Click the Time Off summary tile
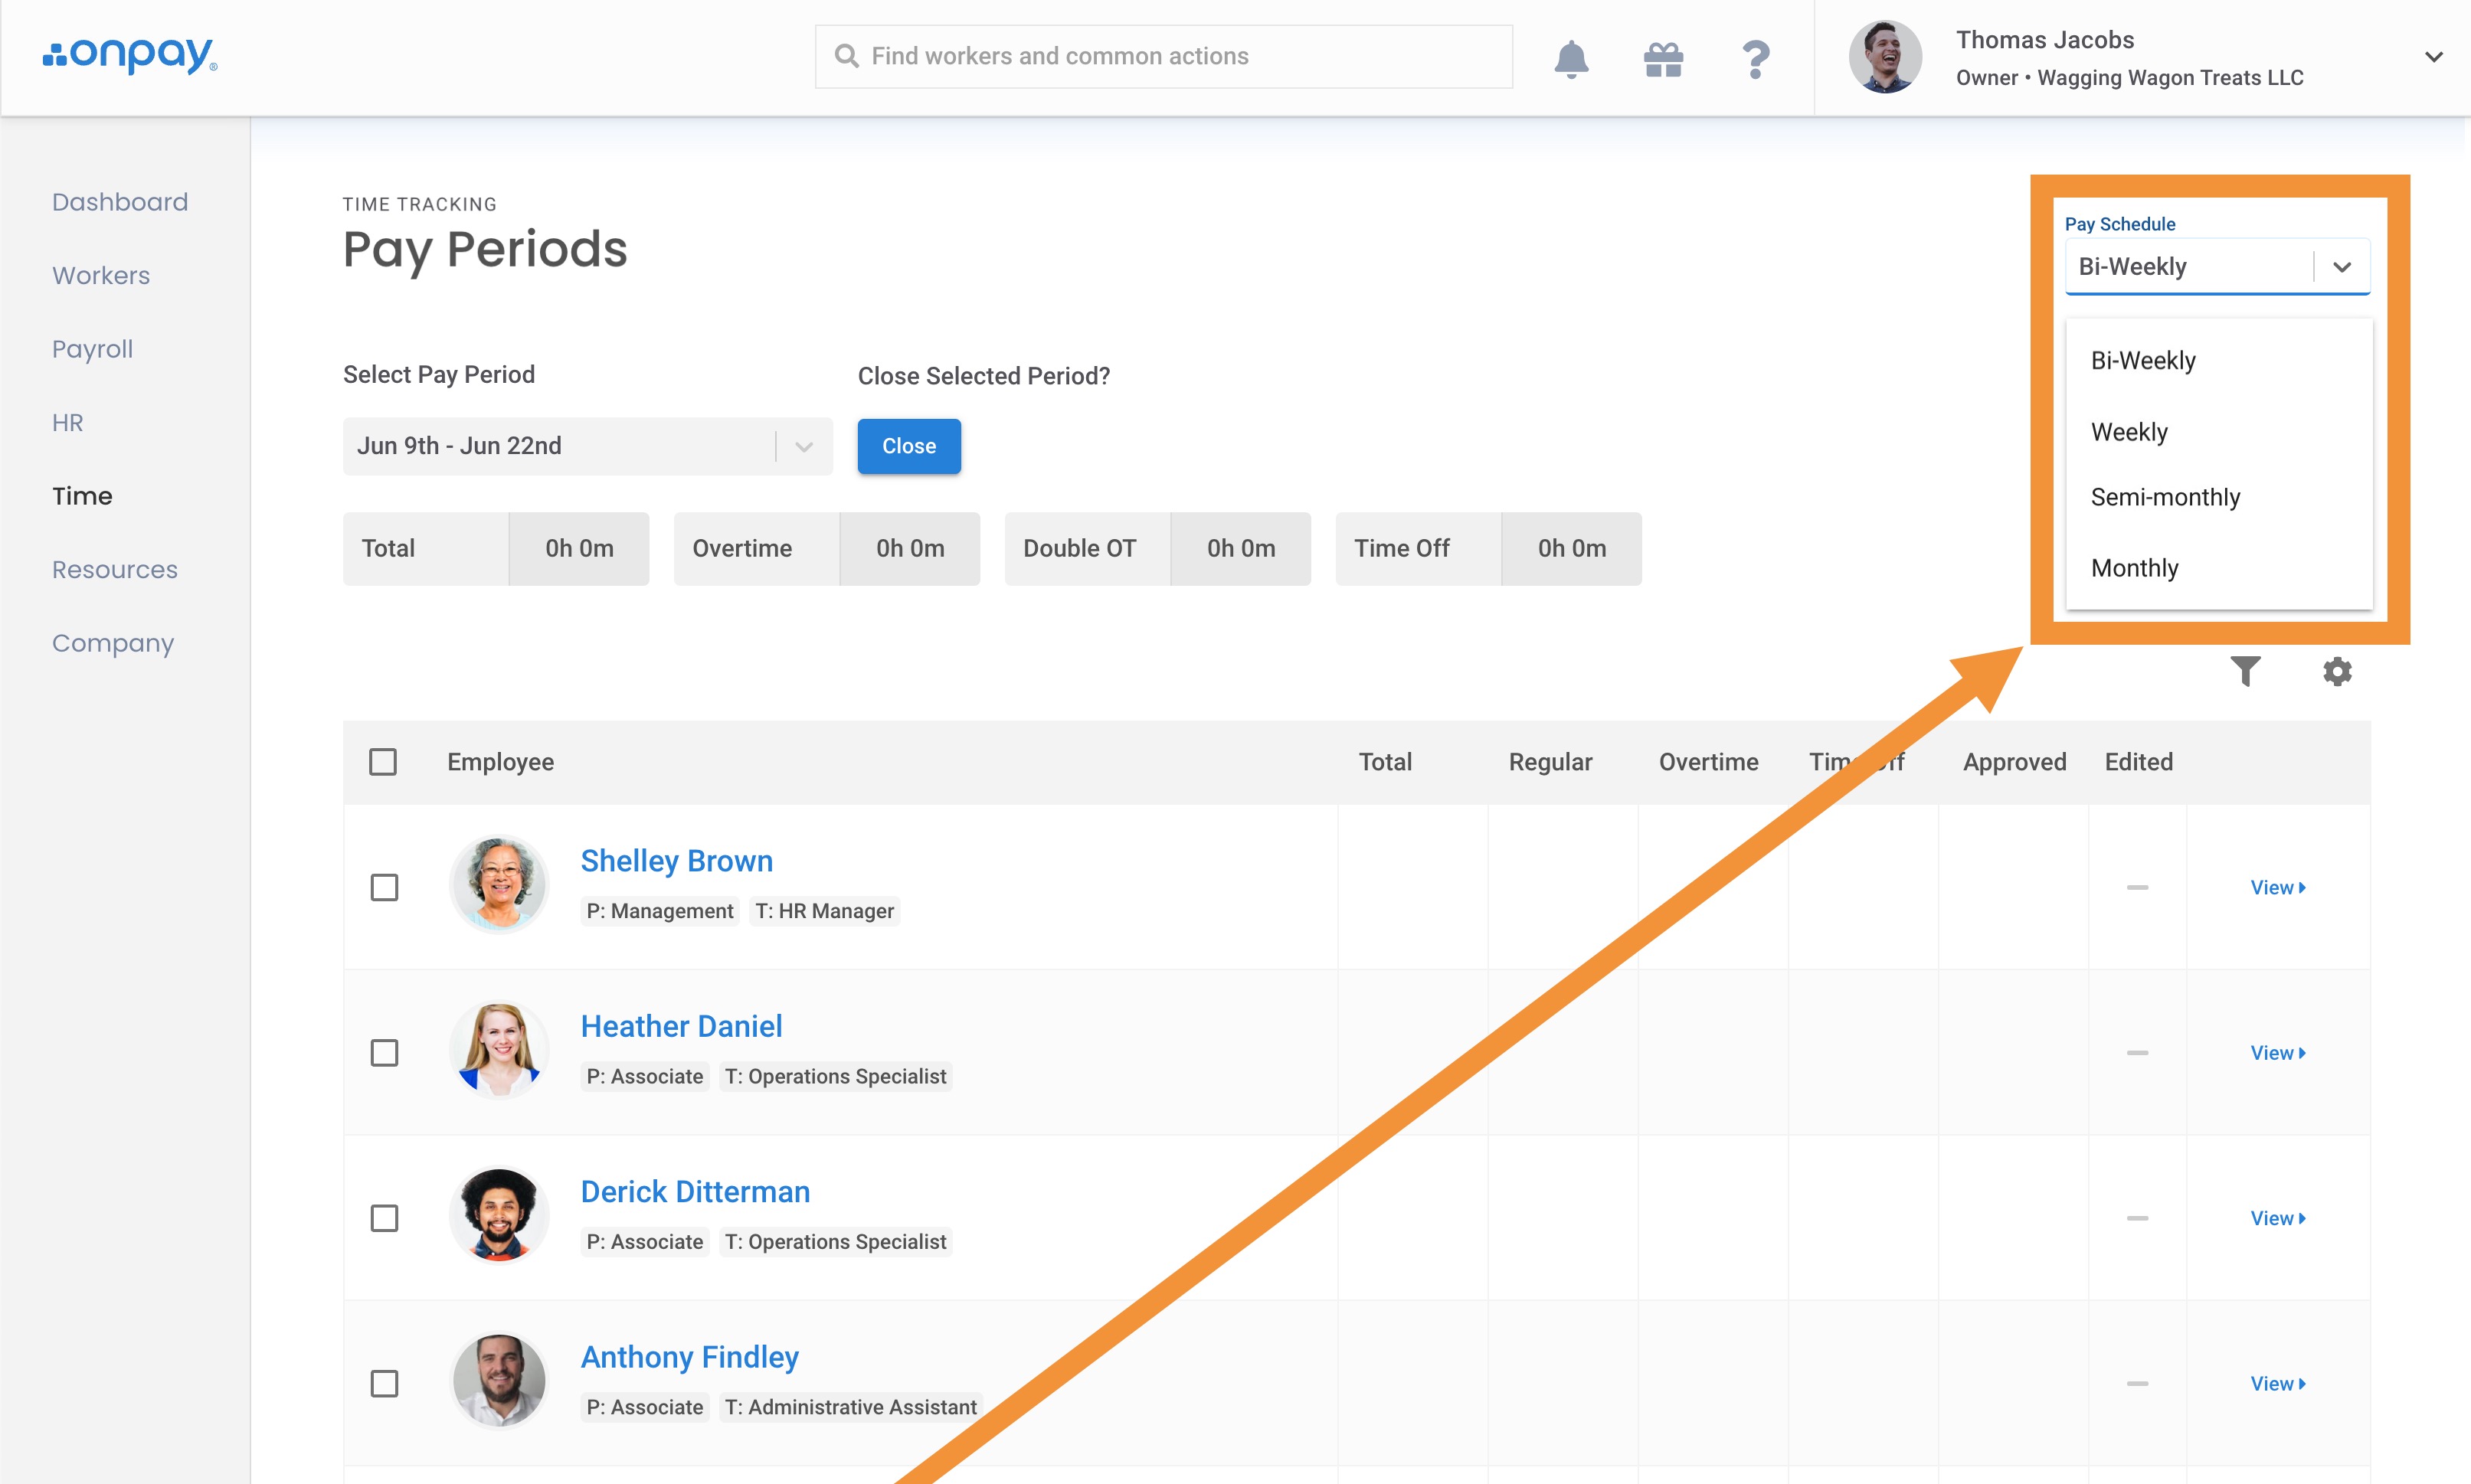The height and width of the screenshot is (1484, 2471). (x=1488, y=548)
